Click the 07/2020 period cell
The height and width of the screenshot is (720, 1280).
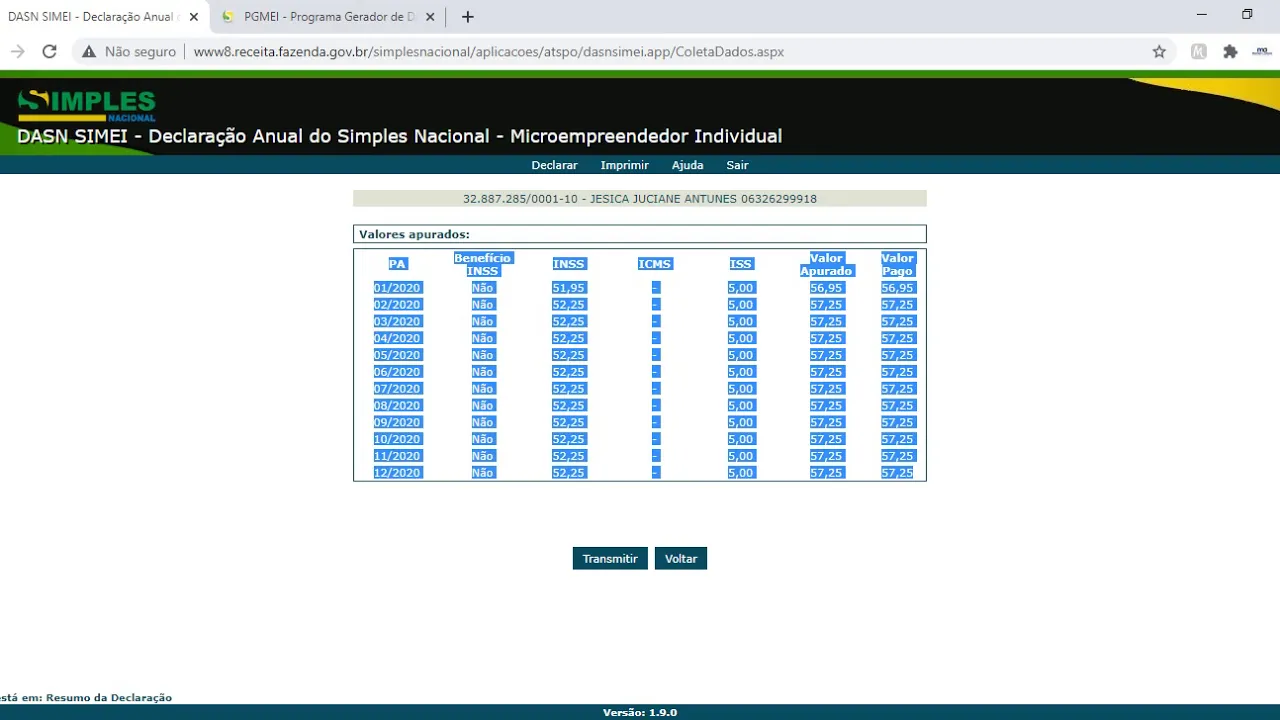(398, 389)
